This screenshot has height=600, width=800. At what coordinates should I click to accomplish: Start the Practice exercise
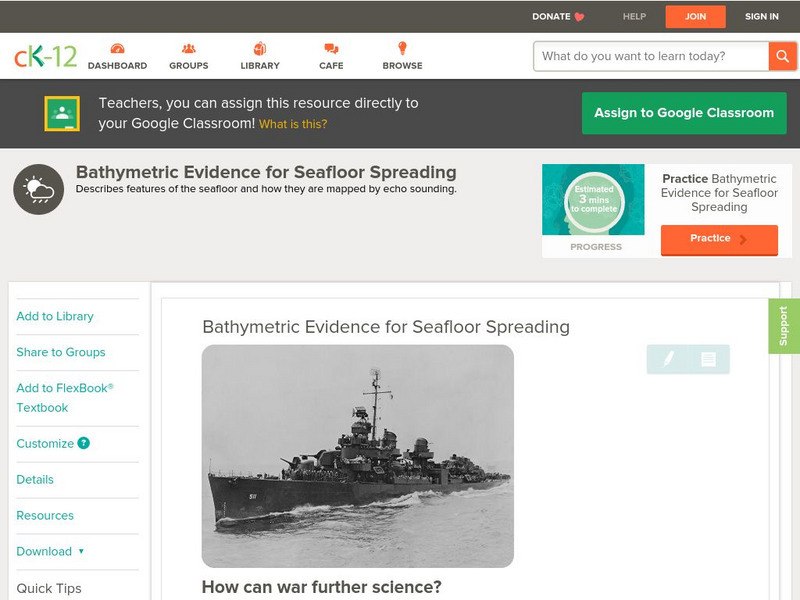point(718,239)
